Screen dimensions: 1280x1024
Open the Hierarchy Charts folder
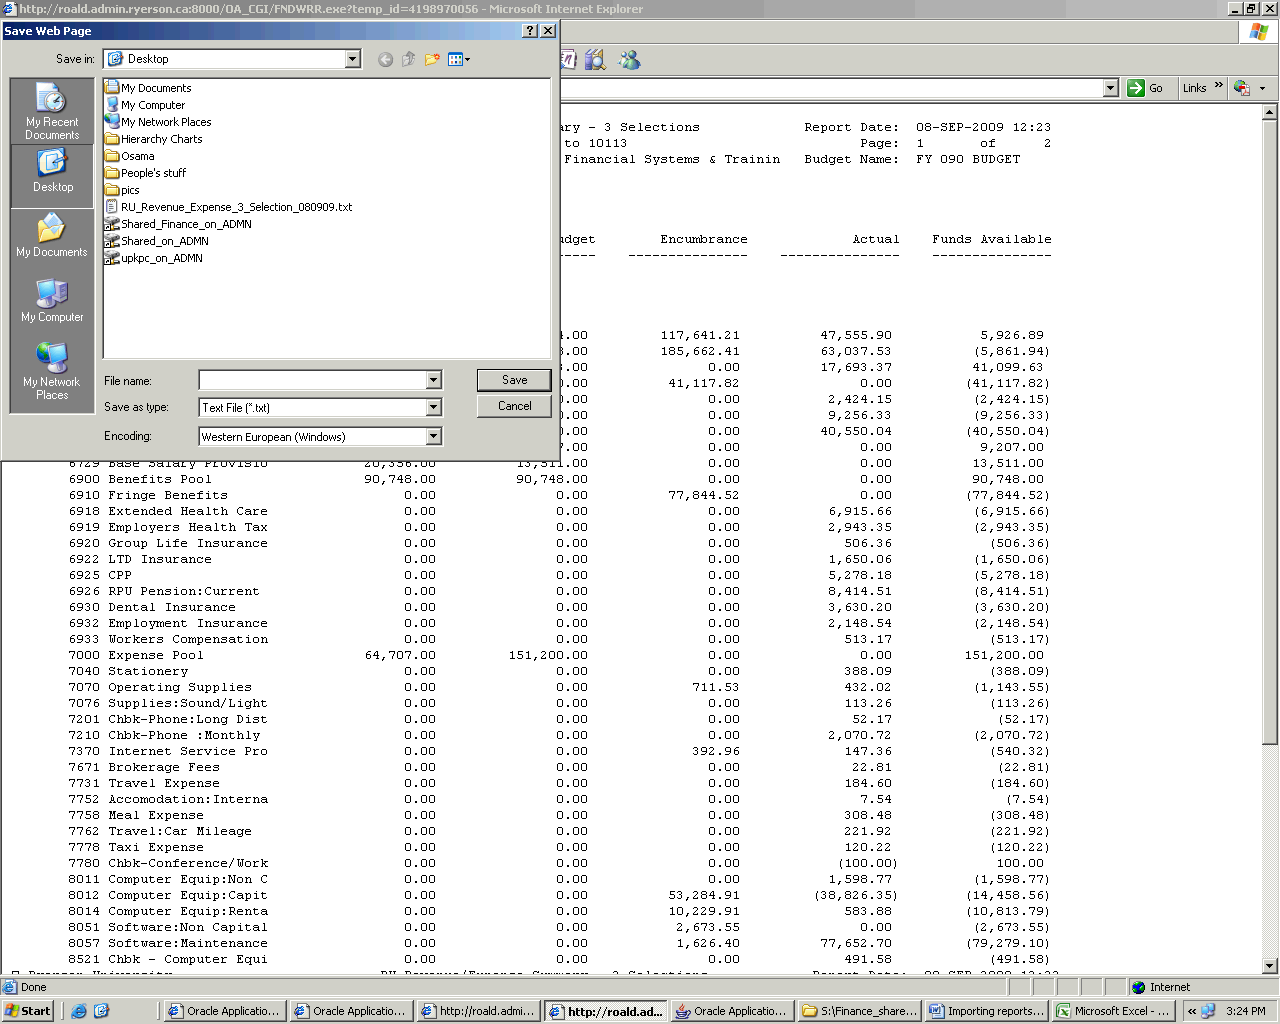pos(161,139)
